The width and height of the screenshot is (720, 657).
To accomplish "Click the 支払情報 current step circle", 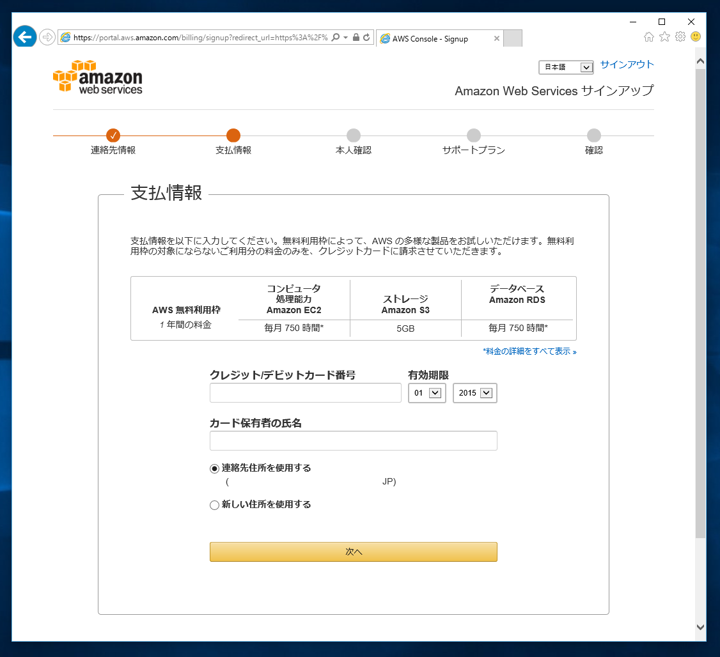I will [x=233, y=135].
